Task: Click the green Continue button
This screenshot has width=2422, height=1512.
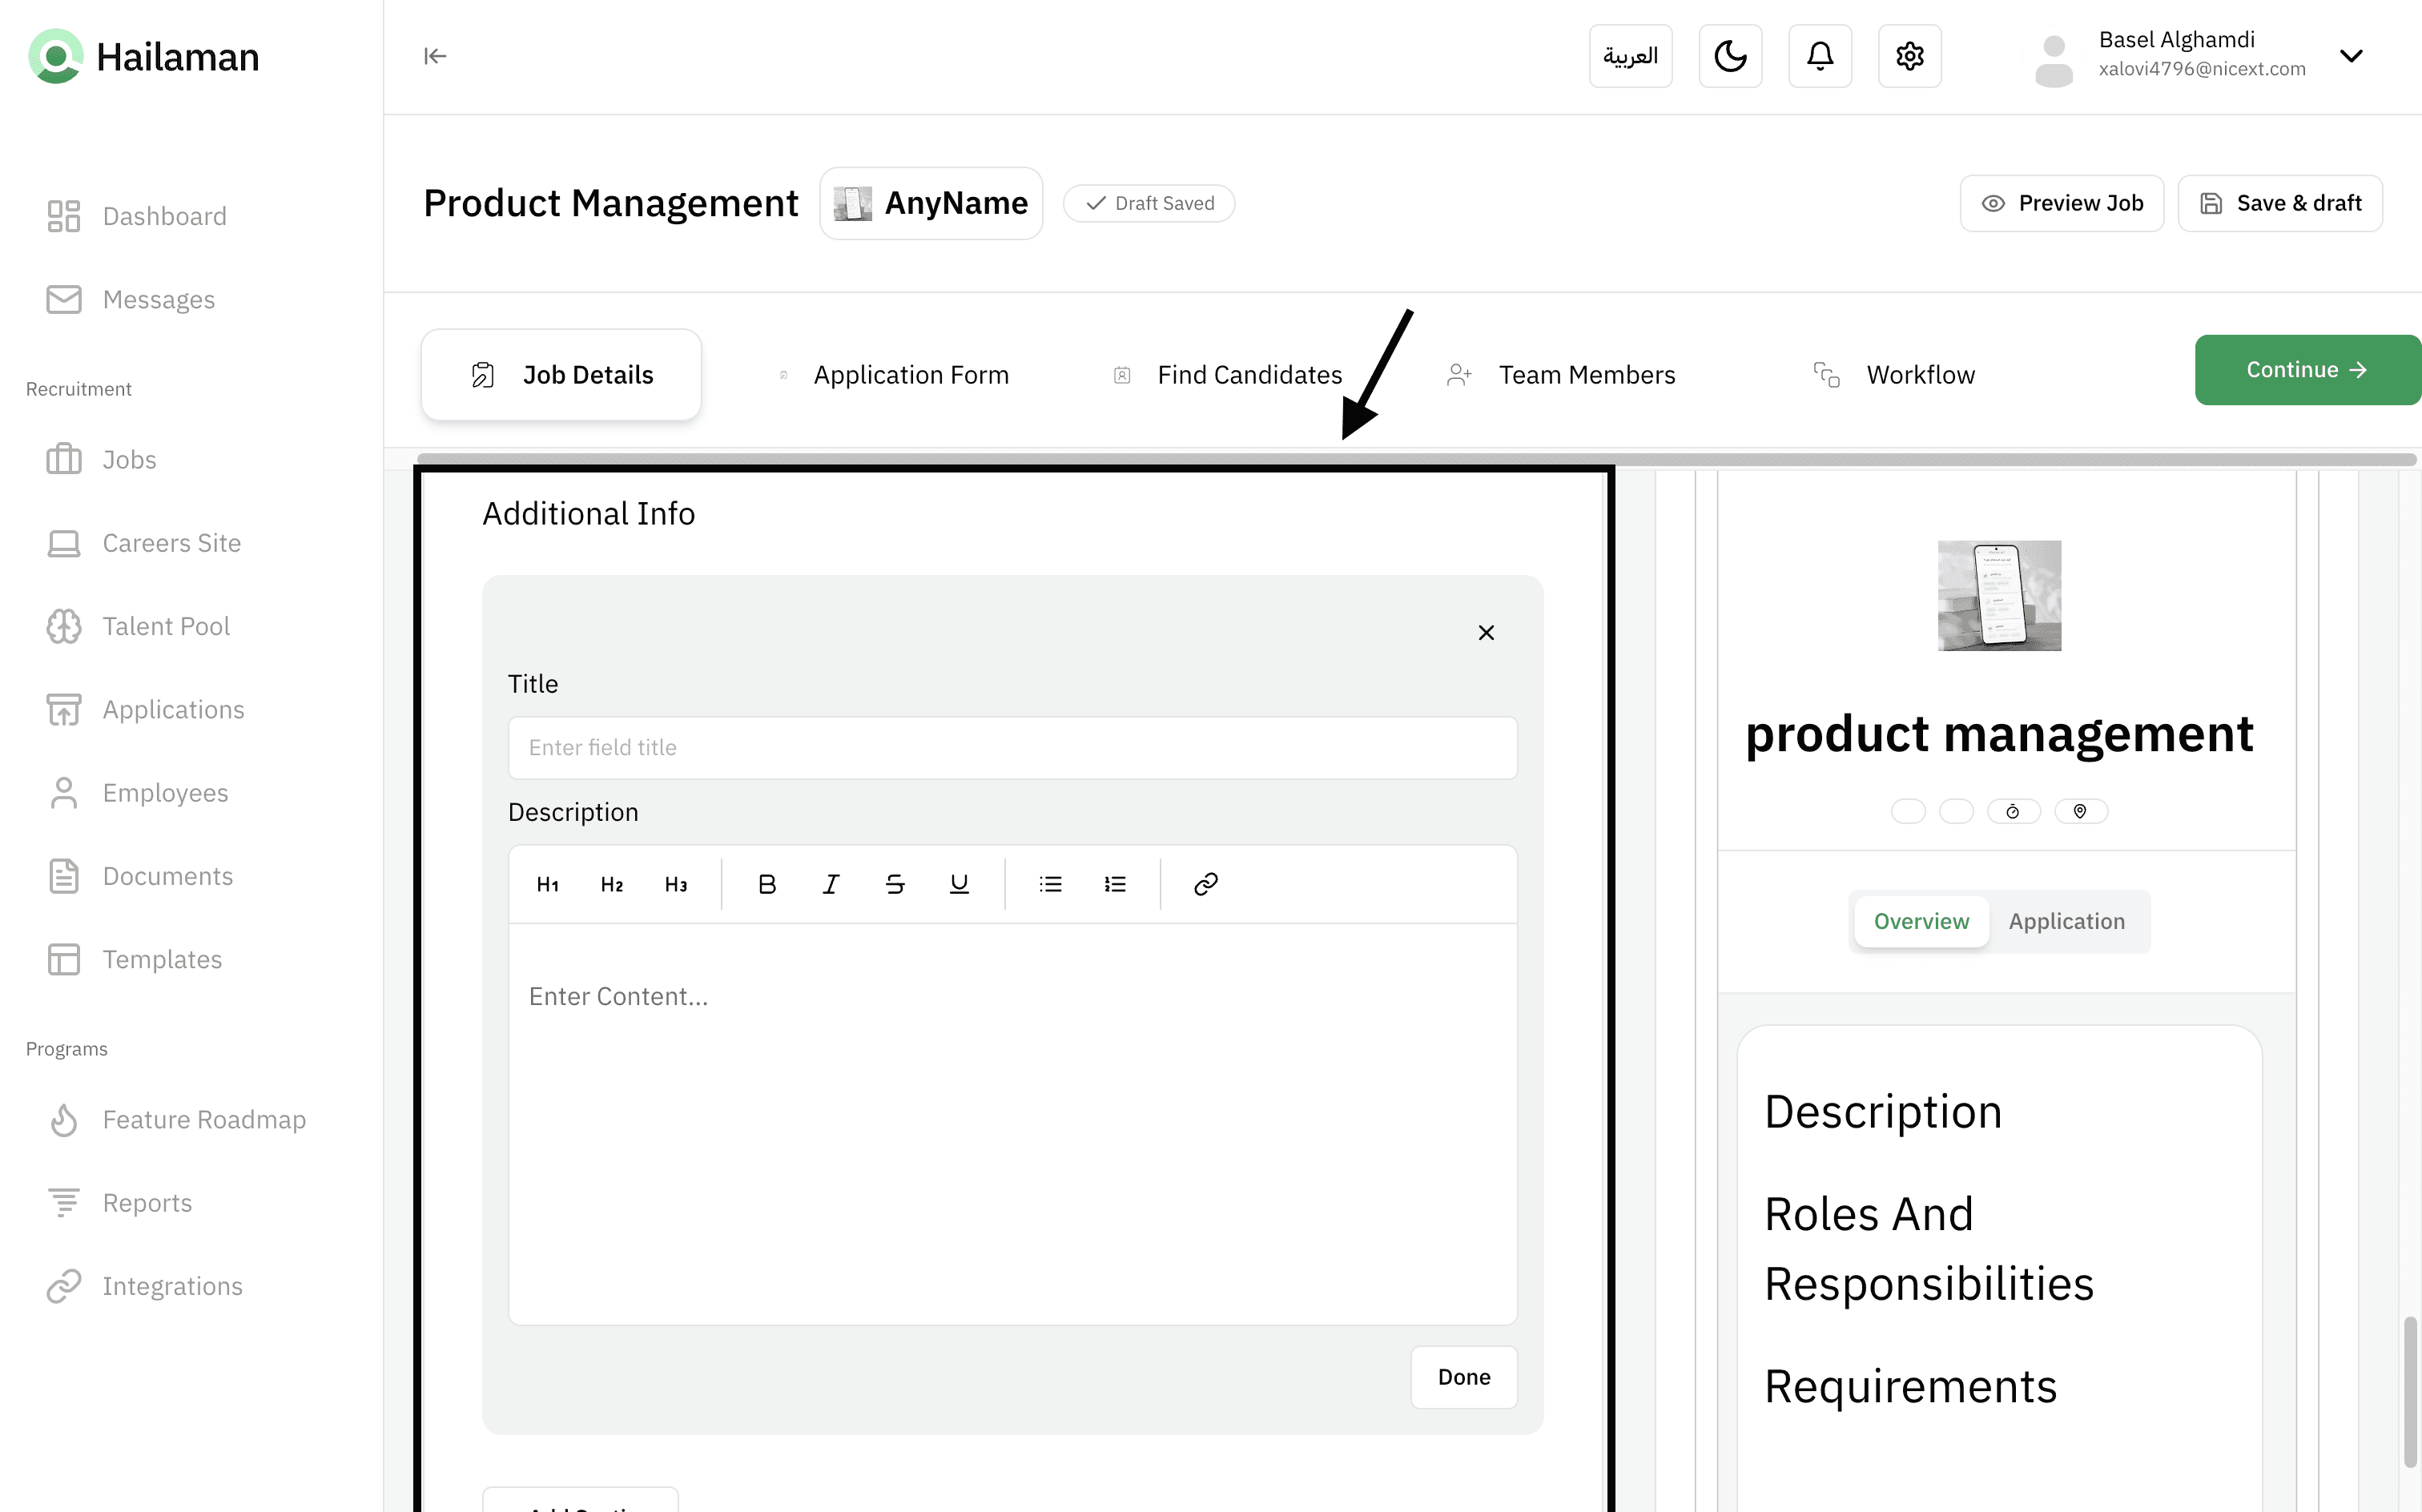Action: coord(2306,370)
